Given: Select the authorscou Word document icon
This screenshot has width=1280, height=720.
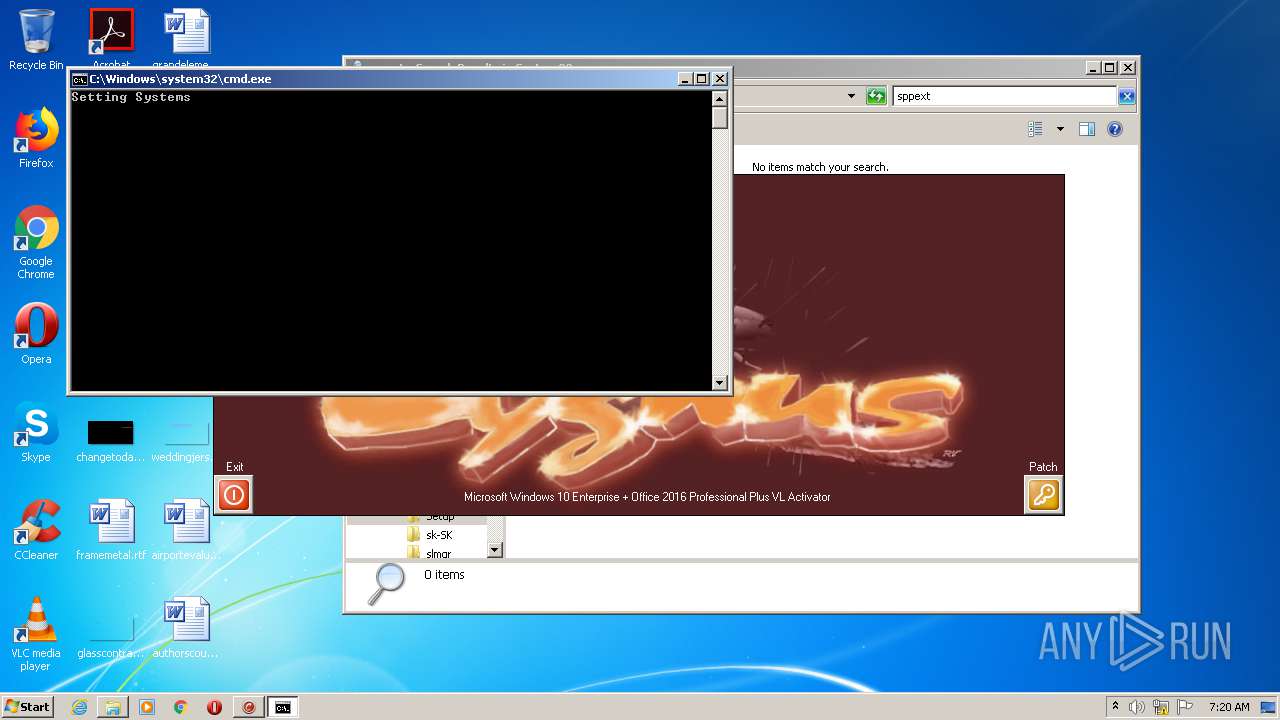Looking at the screenshot, I should click(x=186, y=628).
